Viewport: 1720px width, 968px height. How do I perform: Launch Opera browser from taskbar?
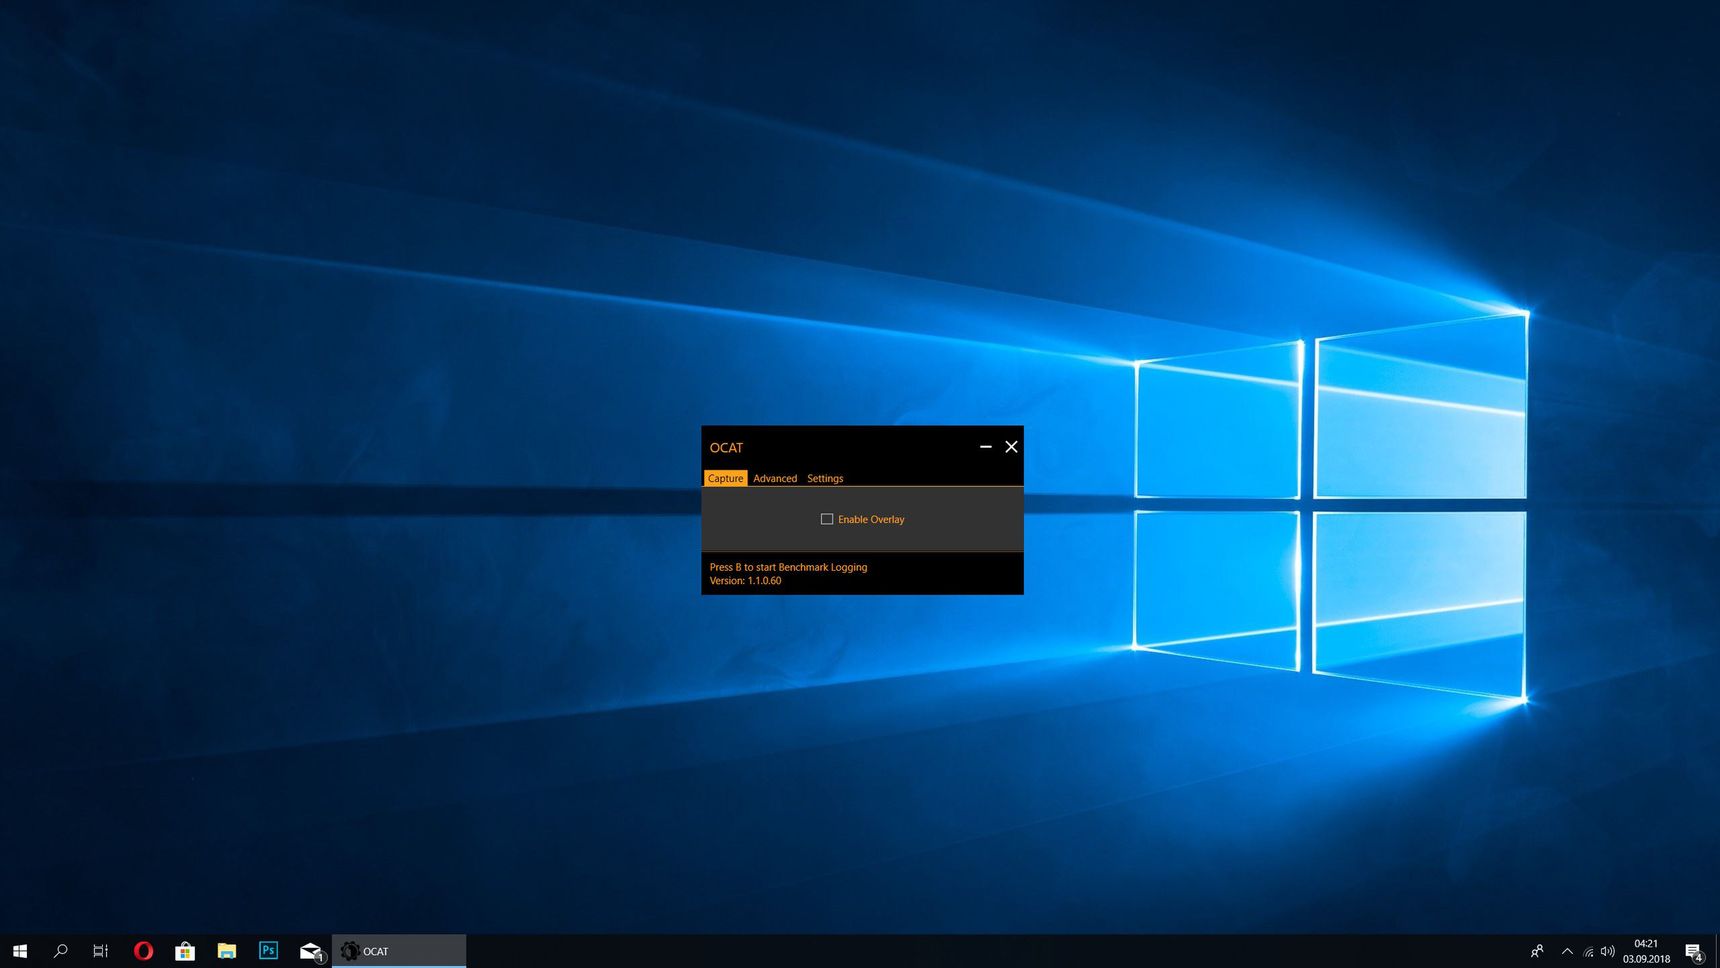(x=143, y=951)
